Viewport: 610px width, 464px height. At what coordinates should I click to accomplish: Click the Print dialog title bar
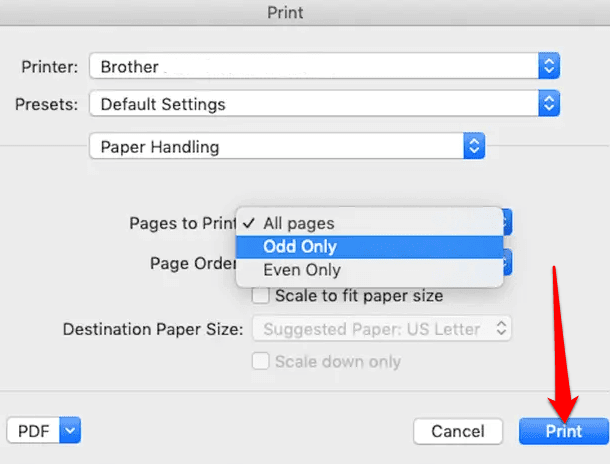click(305, 13)
